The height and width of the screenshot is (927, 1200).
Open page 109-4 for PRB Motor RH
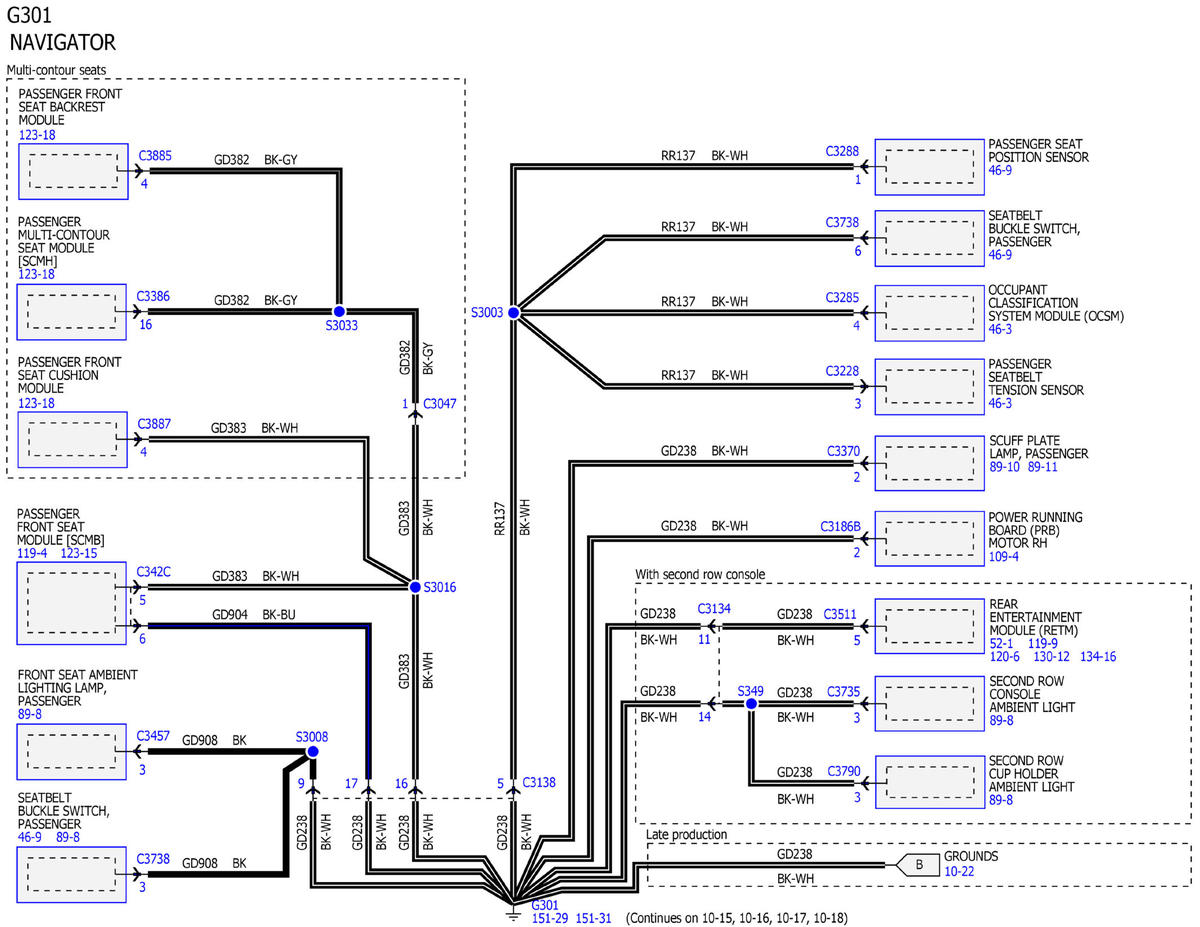tap(1003, 557)
